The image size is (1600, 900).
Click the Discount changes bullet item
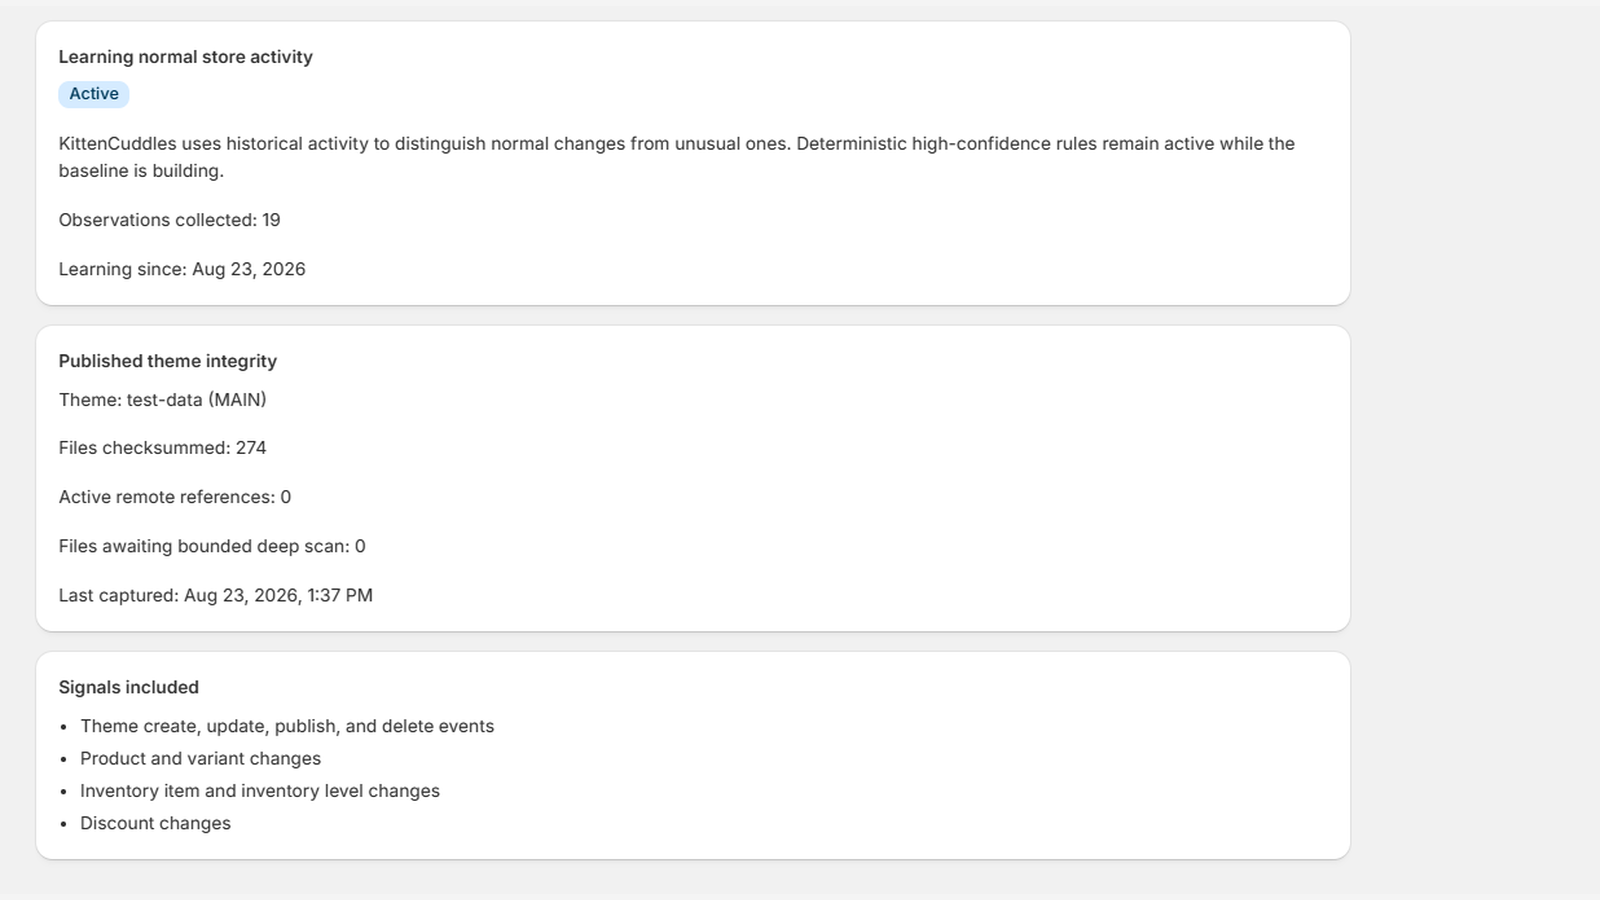[x=155, y=823]
